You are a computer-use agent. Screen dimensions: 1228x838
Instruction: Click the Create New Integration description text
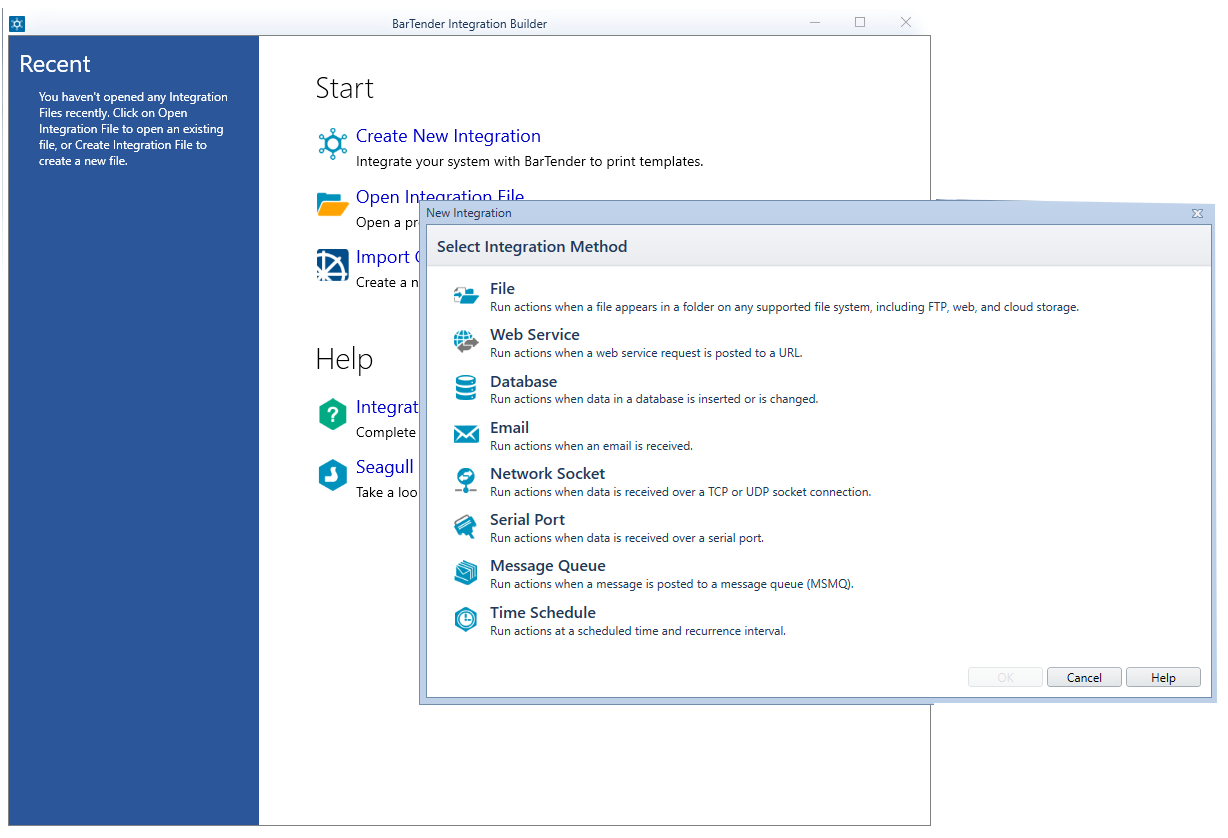[530, 161]
